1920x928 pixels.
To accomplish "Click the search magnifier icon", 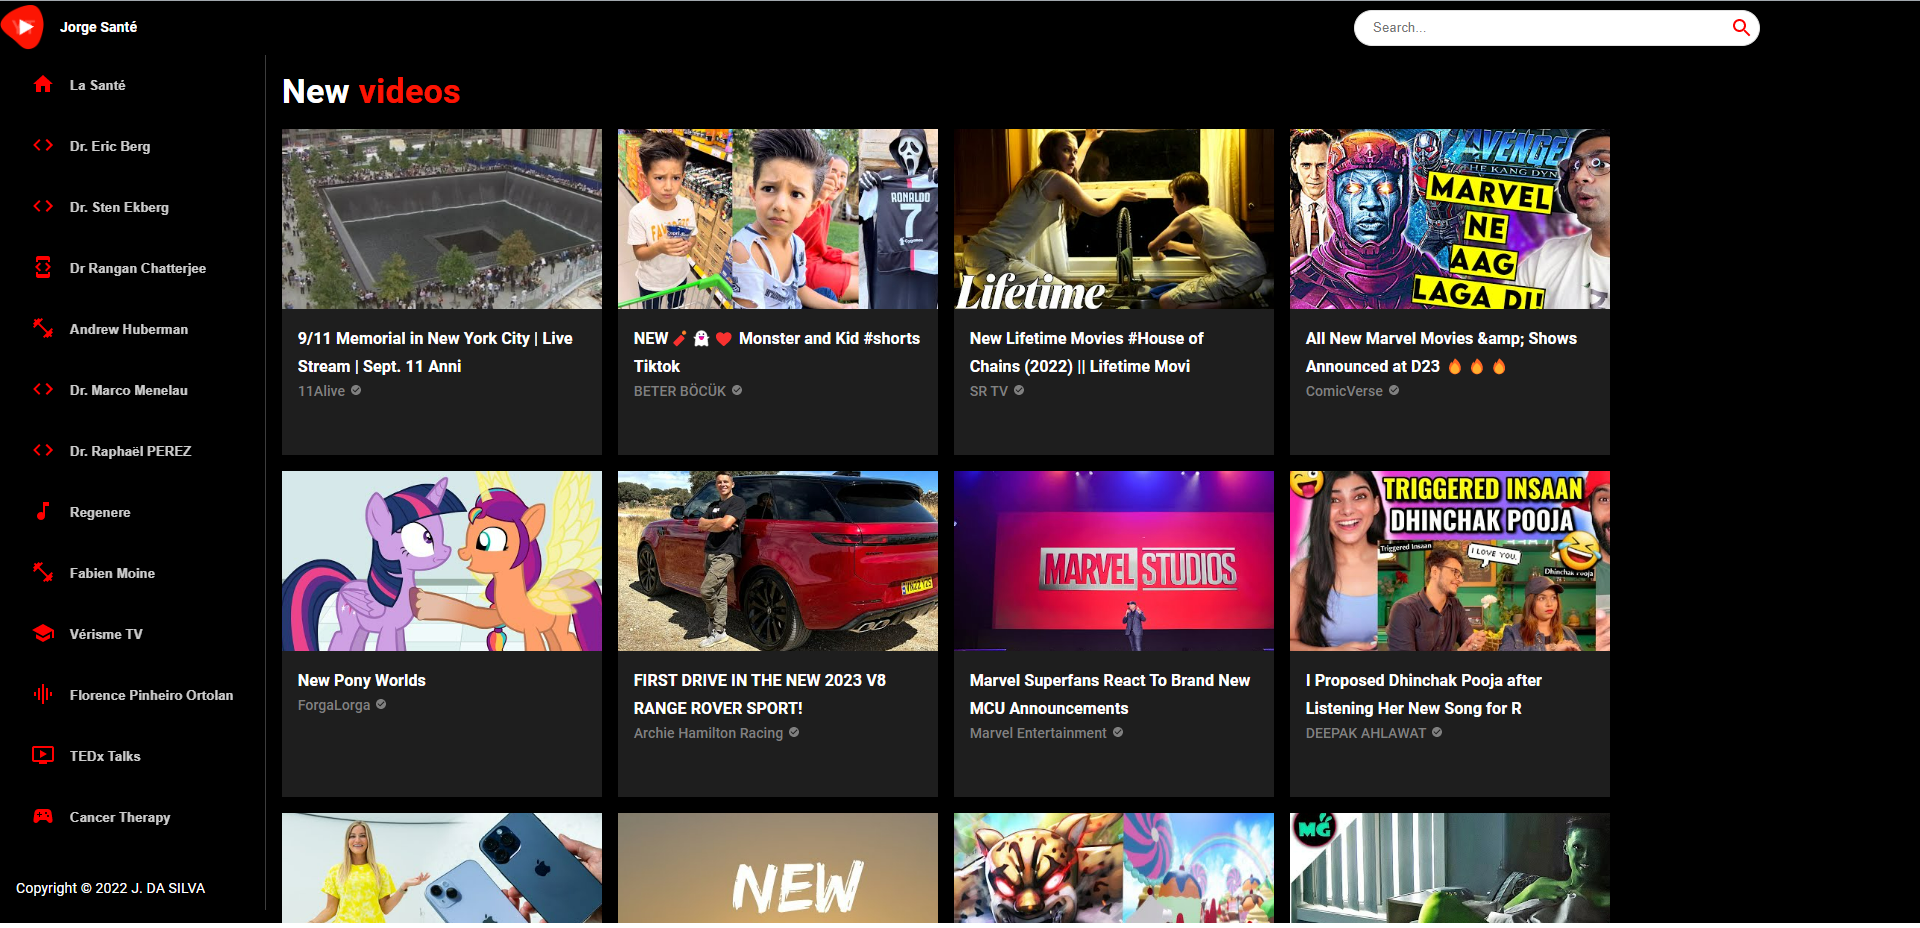I will click(x=1741, y=28).
